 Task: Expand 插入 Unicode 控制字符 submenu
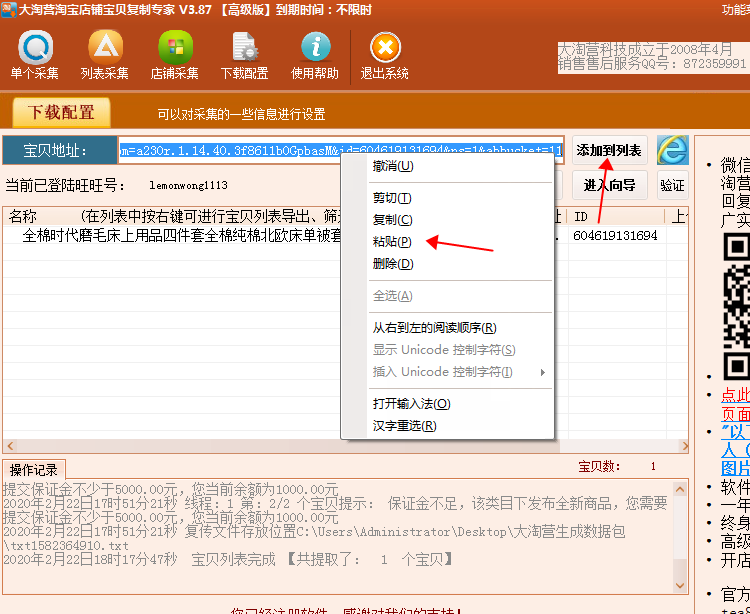click(x=447, y=372)
